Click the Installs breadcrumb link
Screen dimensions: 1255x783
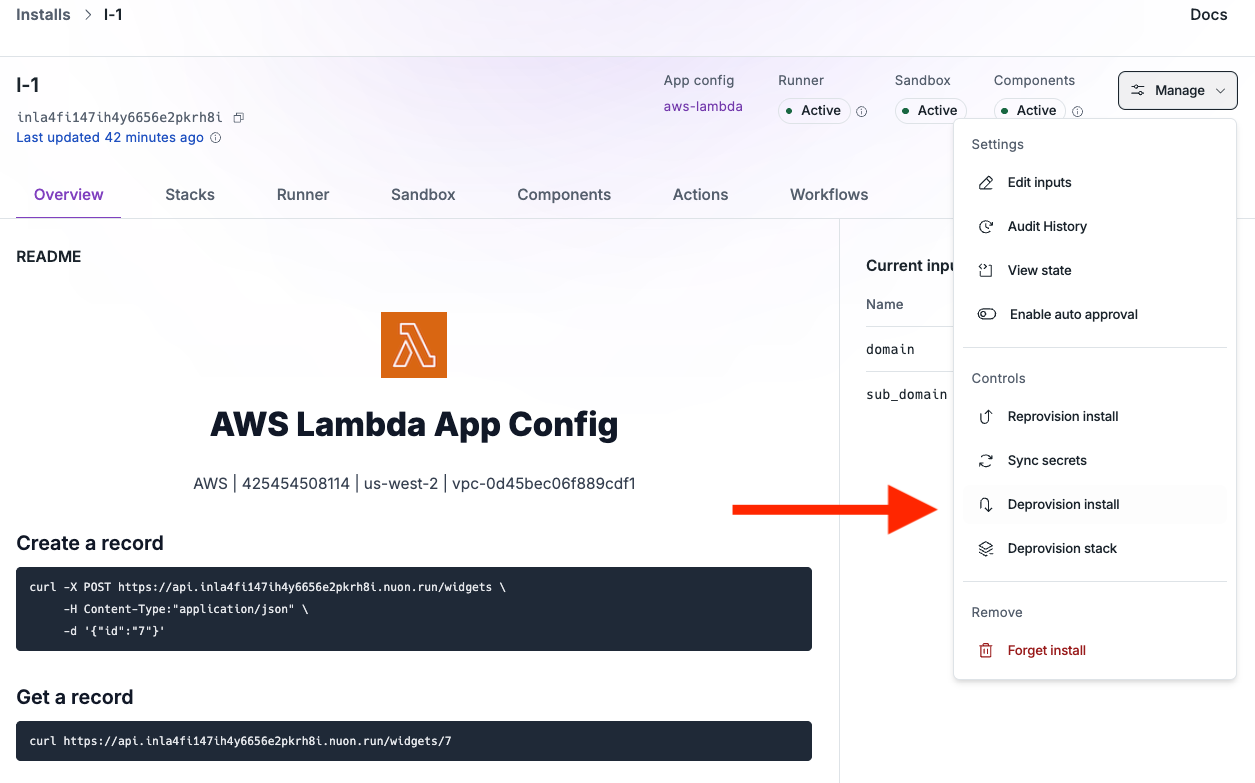click(x=44, y=15)
